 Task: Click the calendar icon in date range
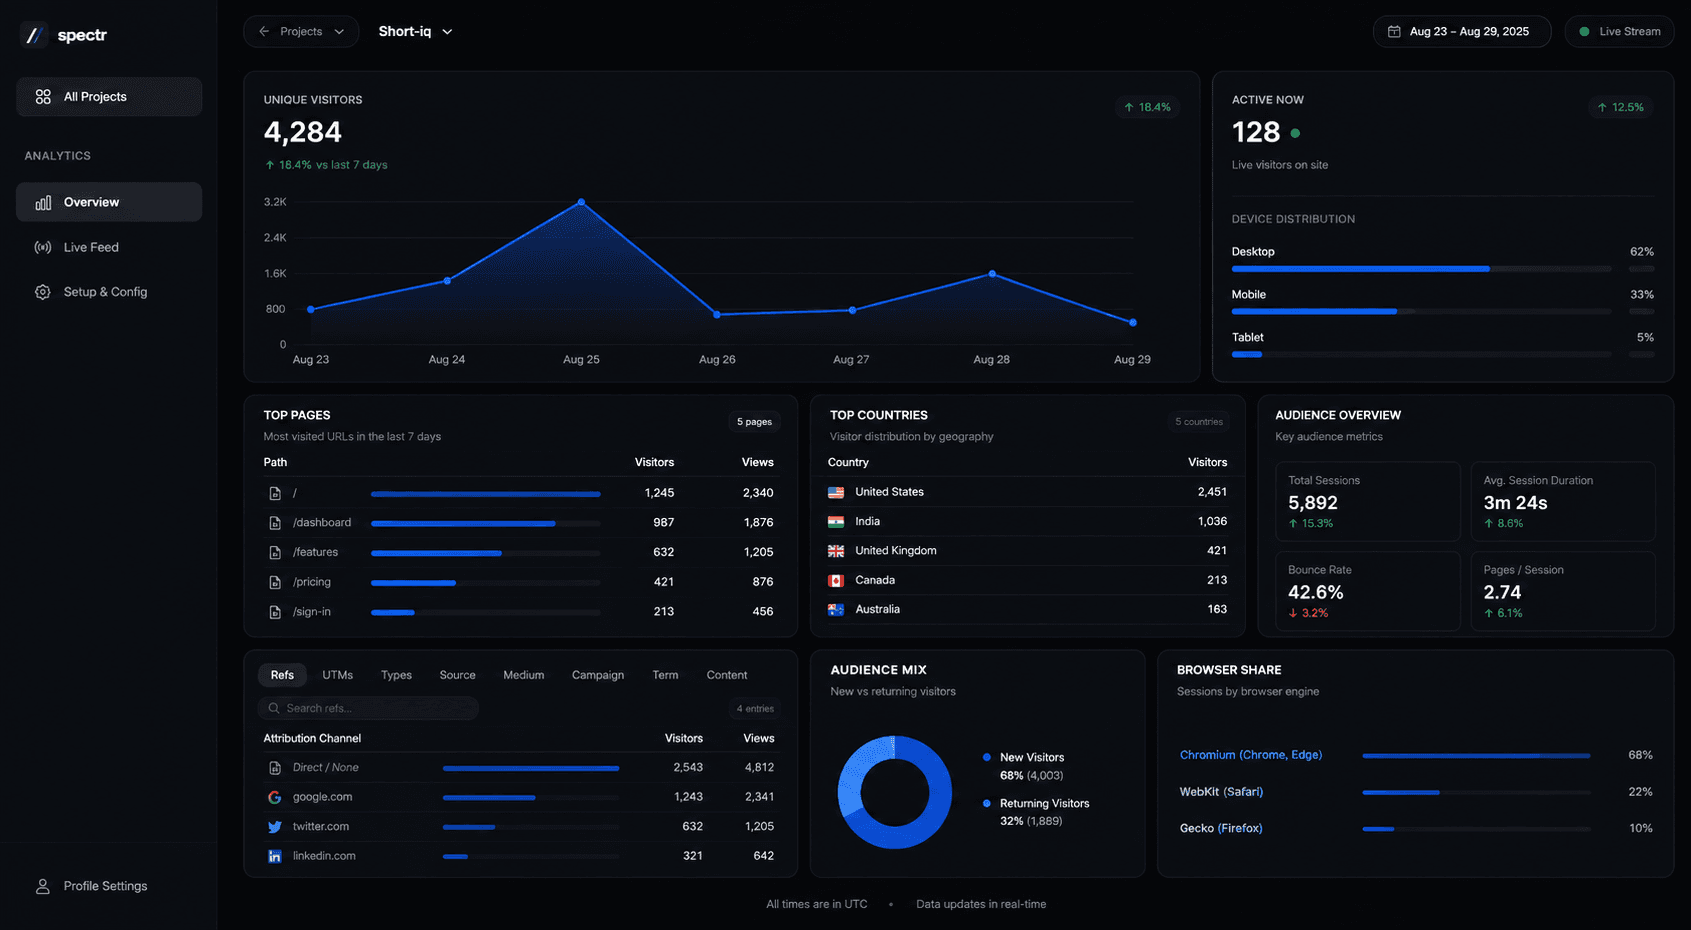coord(1394,32)
